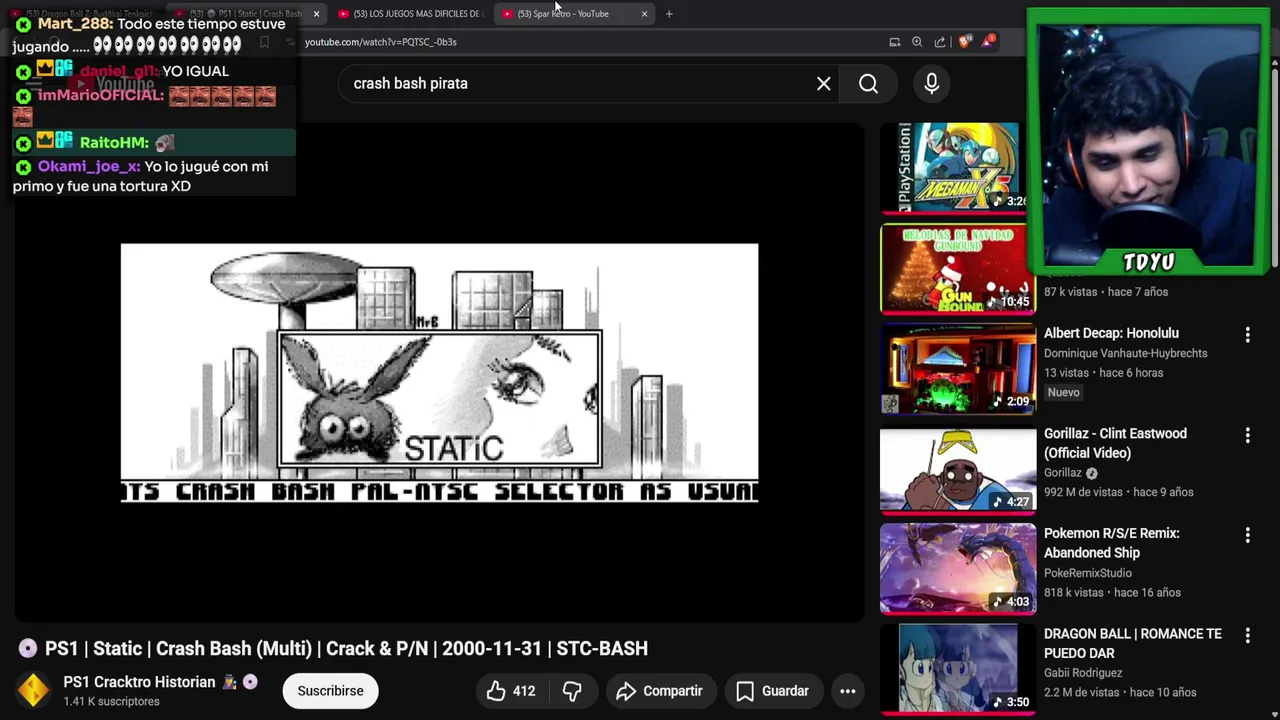Click the install/cast icon in address bar

(x=894, y=42)
